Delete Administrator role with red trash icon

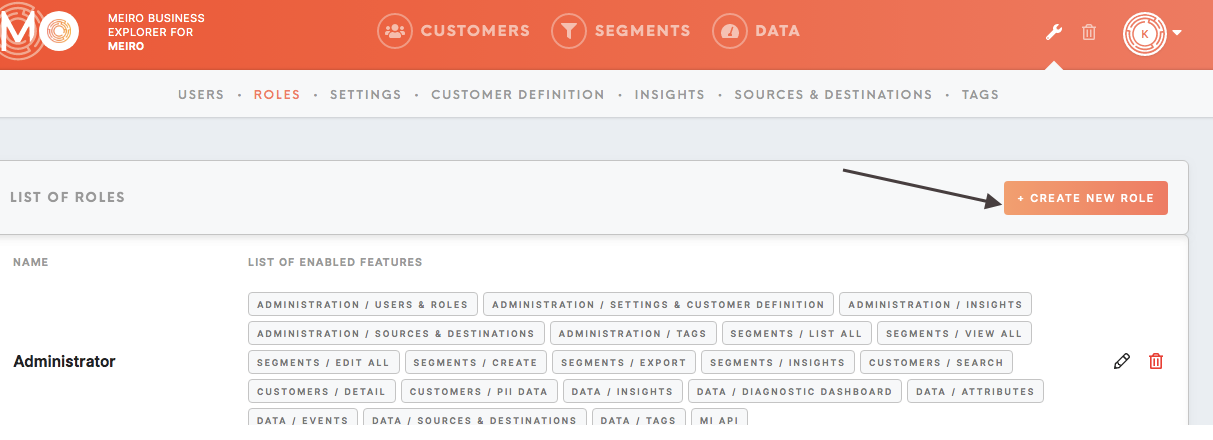click(1156, 361)
